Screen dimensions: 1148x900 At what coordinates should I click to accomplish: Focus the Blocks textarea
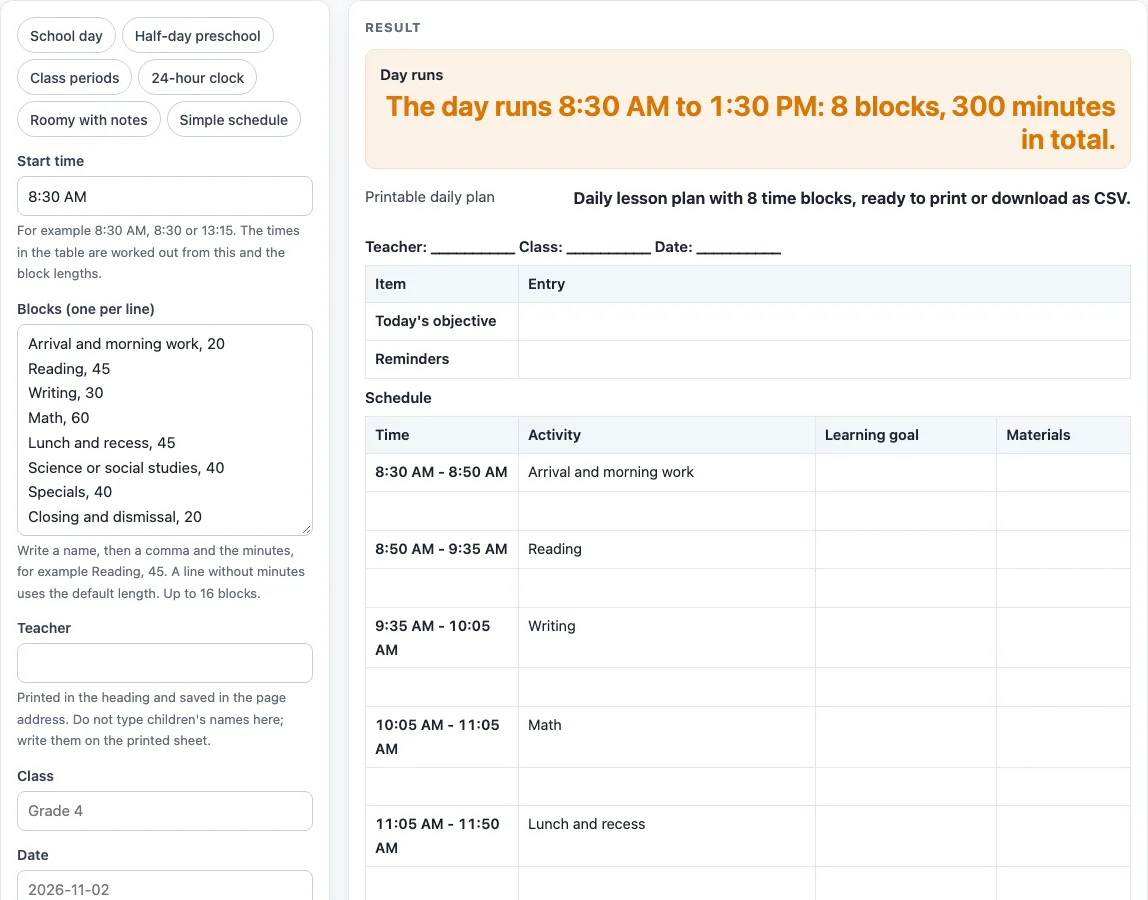tap(165, 430)
